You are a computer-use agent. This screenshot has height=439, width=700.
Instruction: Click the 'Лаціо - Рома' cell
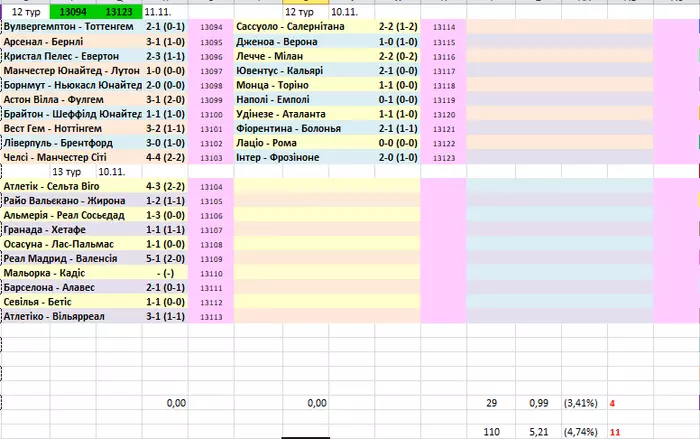point(304,143)
